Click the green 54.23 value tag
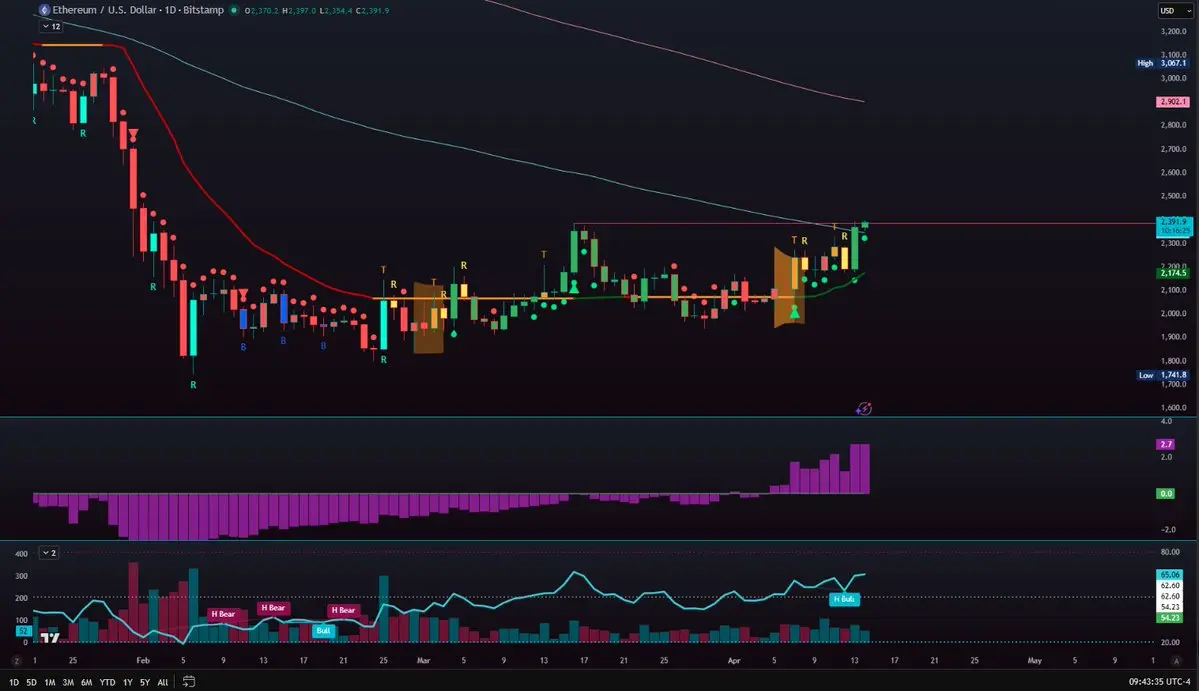Image resolution: width=1199 pixels, height=691 pixels. tap(1170, 618)
